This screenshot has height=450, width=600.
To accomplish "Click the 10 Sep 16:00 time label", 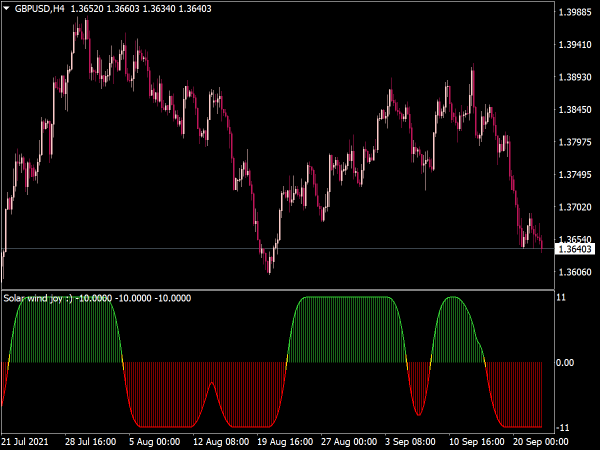I will pos(477,442).
